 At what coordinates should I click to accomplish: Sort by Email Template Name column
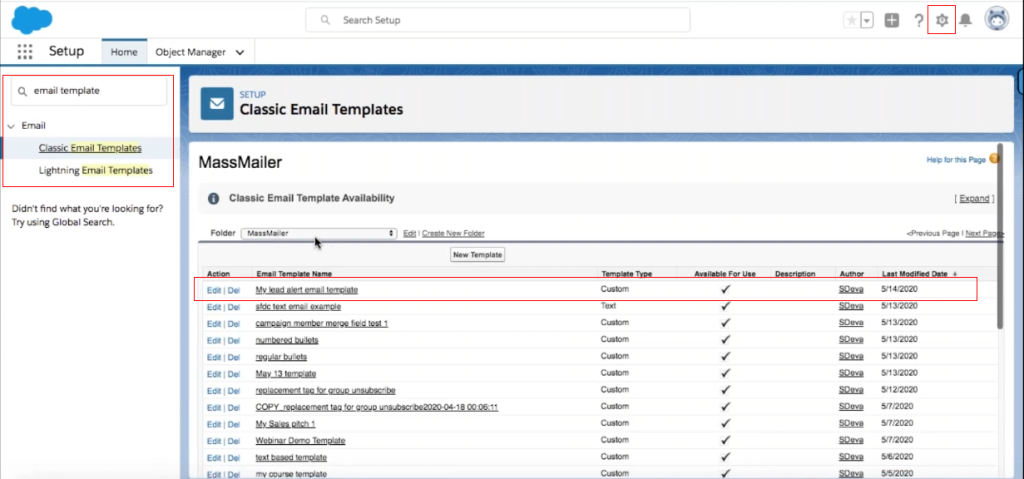click(x=295, y=274)
